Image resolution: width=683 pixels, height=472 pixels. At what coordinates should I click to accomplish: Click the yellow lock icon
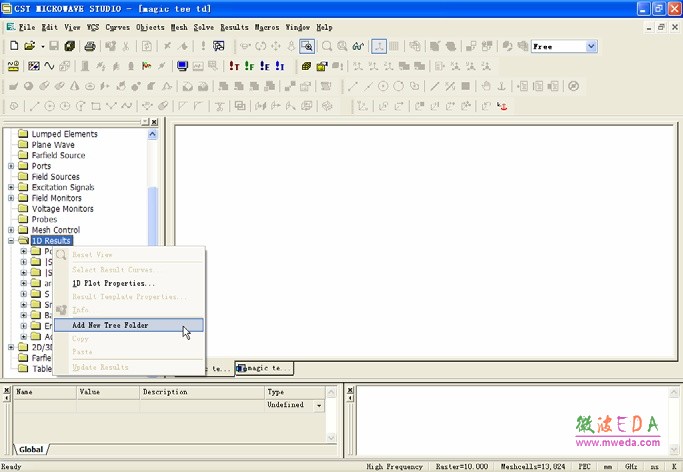pos(322,66)
